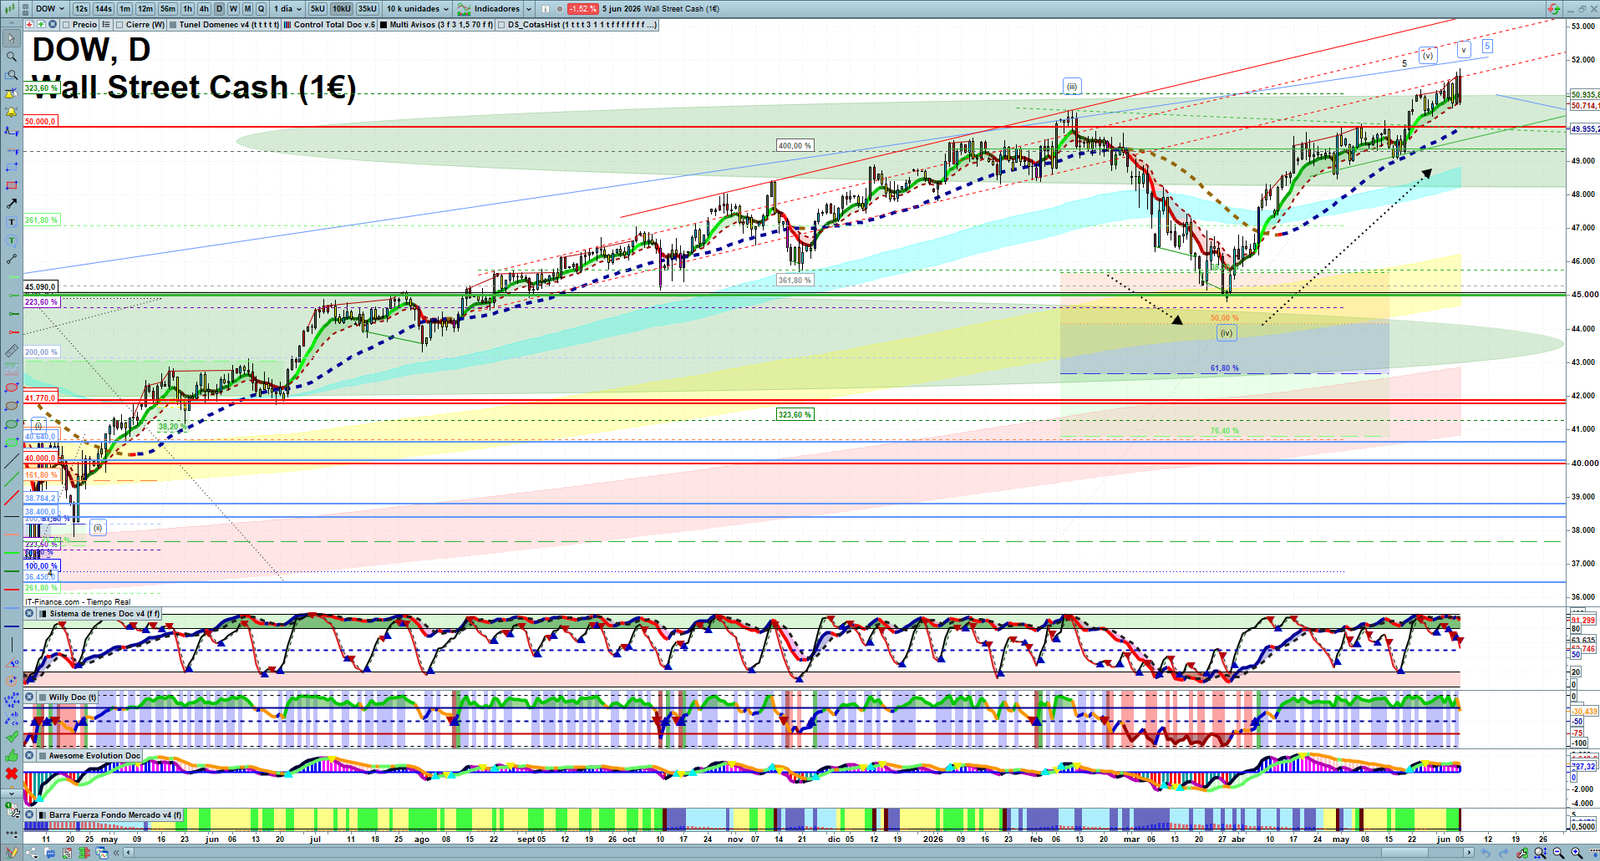Toggle the 5kU units button
This screenshot has width=1600, height=861.
click(317, 9)
